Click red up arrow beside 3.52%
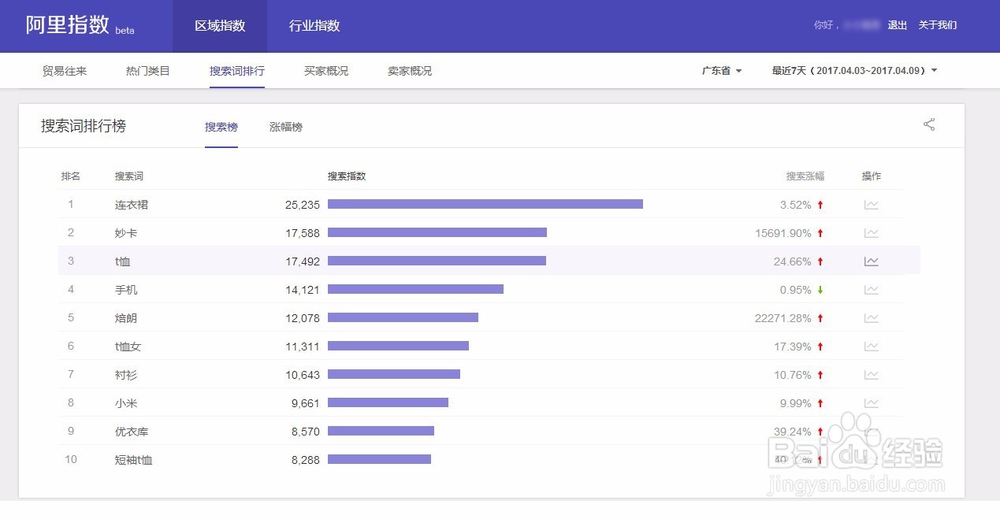Image resolution: width=1000 pixels, height=519 pixels. click(x=821, y=205)
